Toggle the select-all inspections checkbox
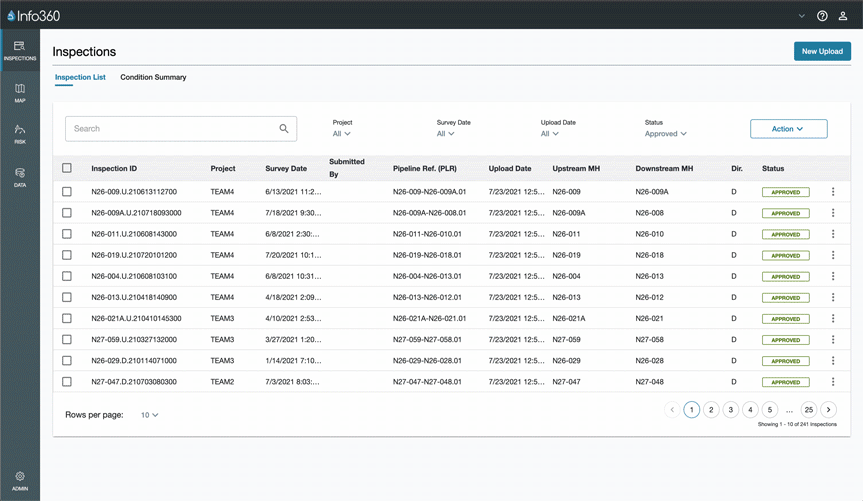 point(67,169)
